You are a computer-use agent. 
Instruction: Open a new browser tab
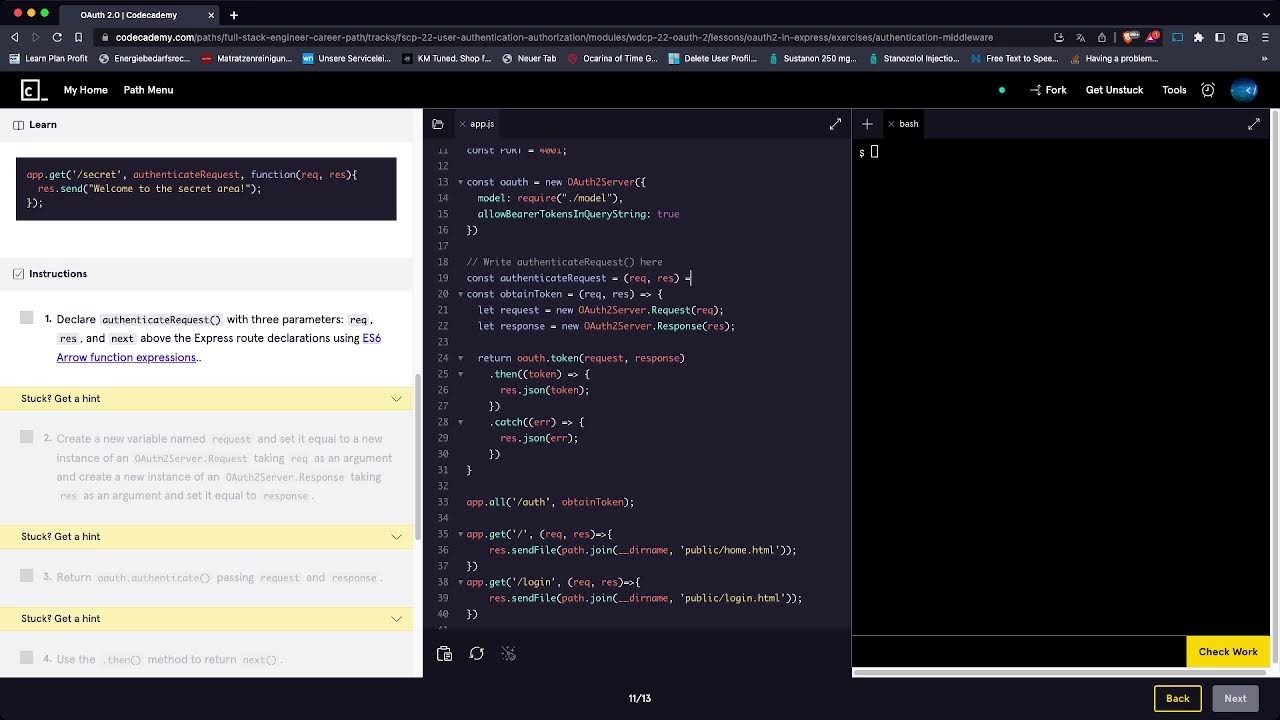(234, 15)
